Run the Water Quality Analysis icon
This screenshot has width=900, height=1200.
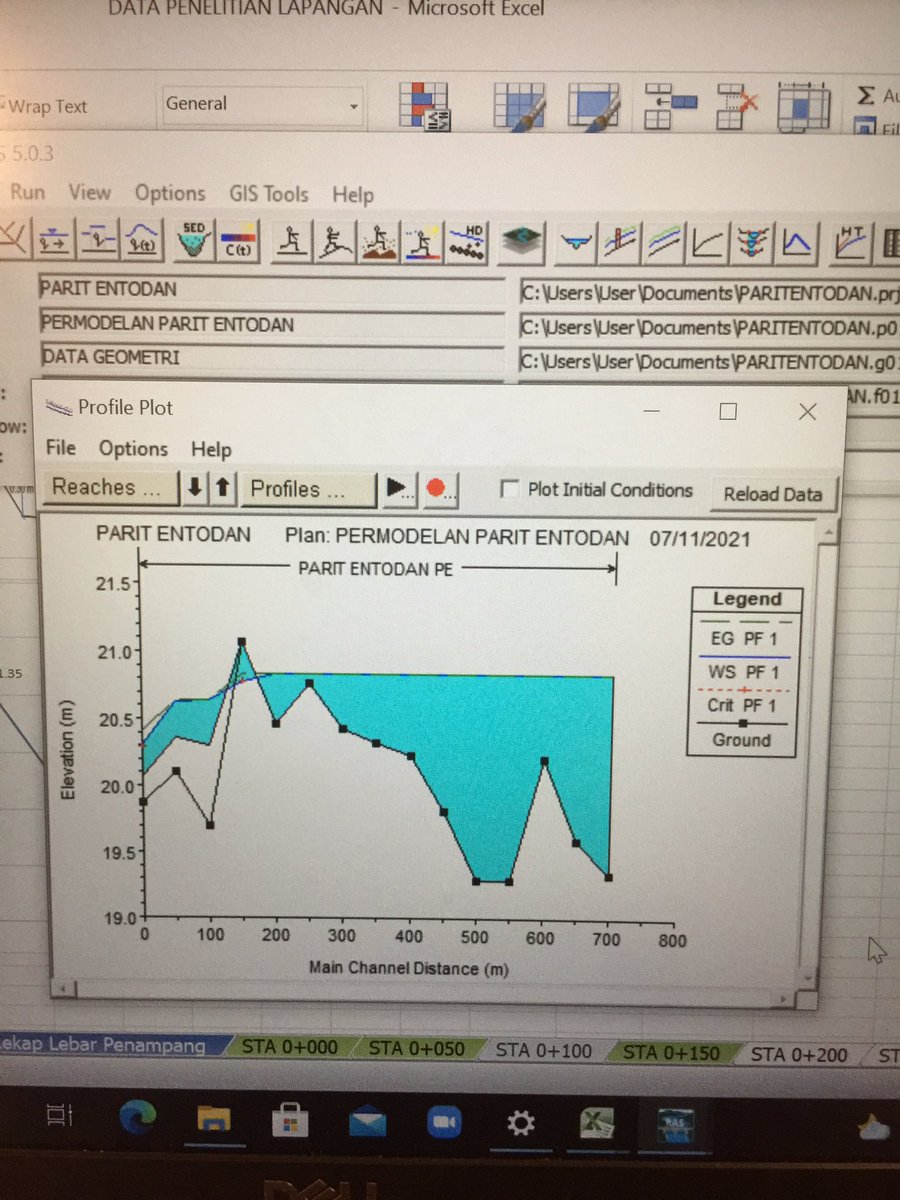pos(422,242)
